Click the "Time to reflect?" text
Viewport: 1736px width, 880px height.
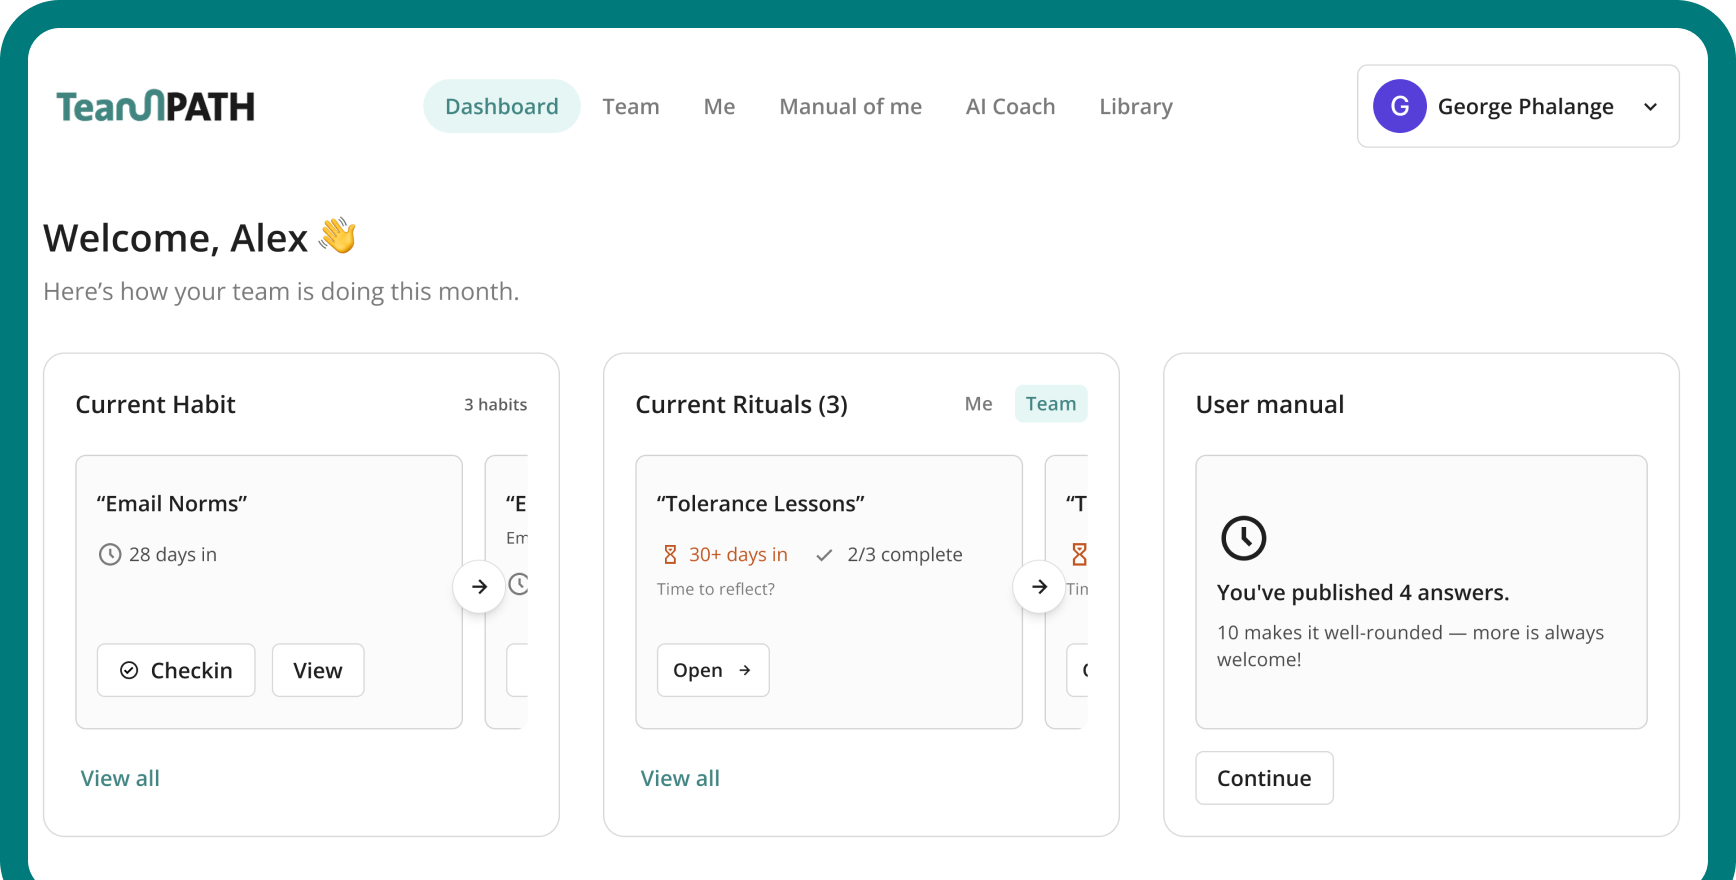coord(716,589)
